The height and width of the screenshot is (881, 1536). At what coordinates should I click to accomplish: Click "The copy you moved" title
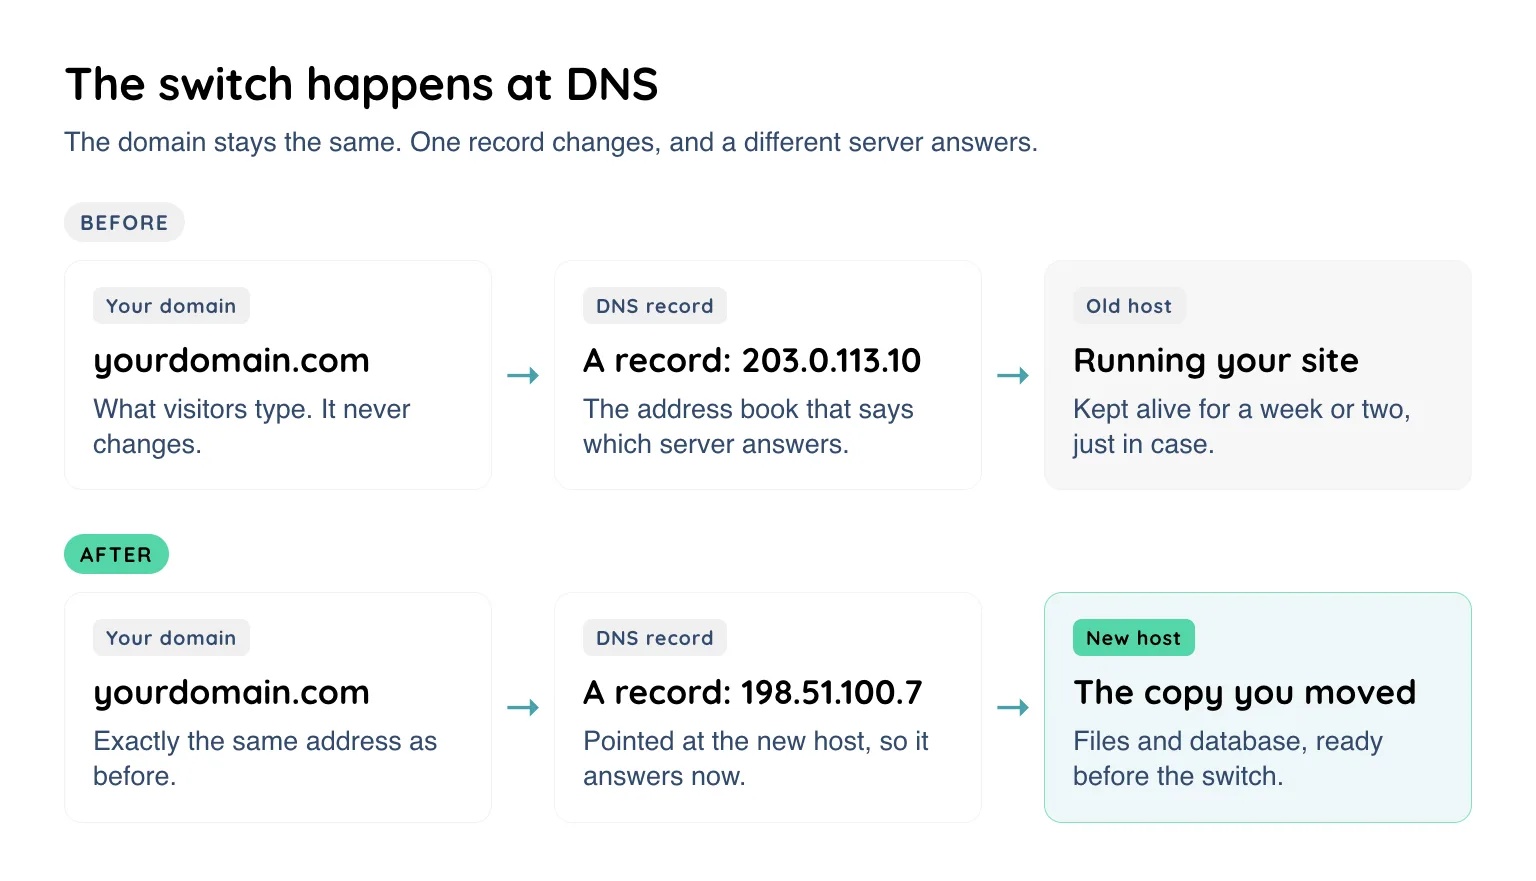click(x=1245, y=693)
